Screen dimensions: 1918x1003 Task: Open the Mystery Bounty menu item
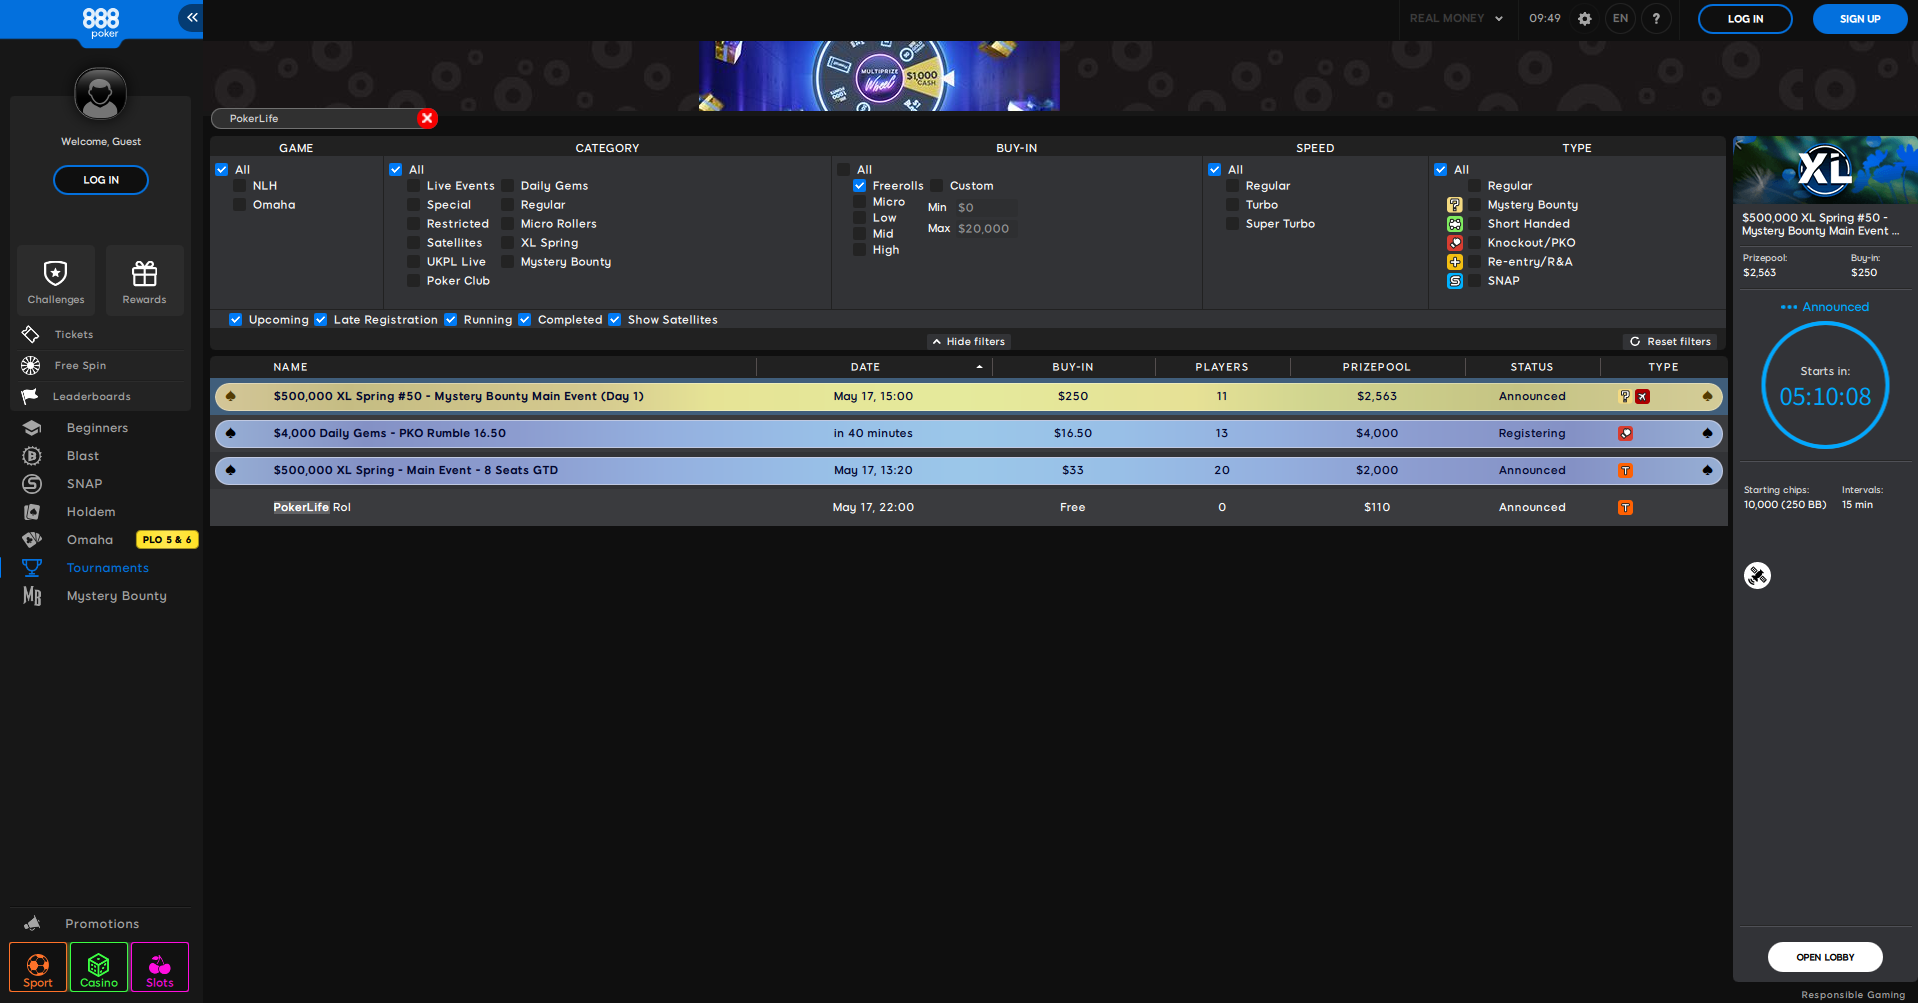click(x=117, y=596)
